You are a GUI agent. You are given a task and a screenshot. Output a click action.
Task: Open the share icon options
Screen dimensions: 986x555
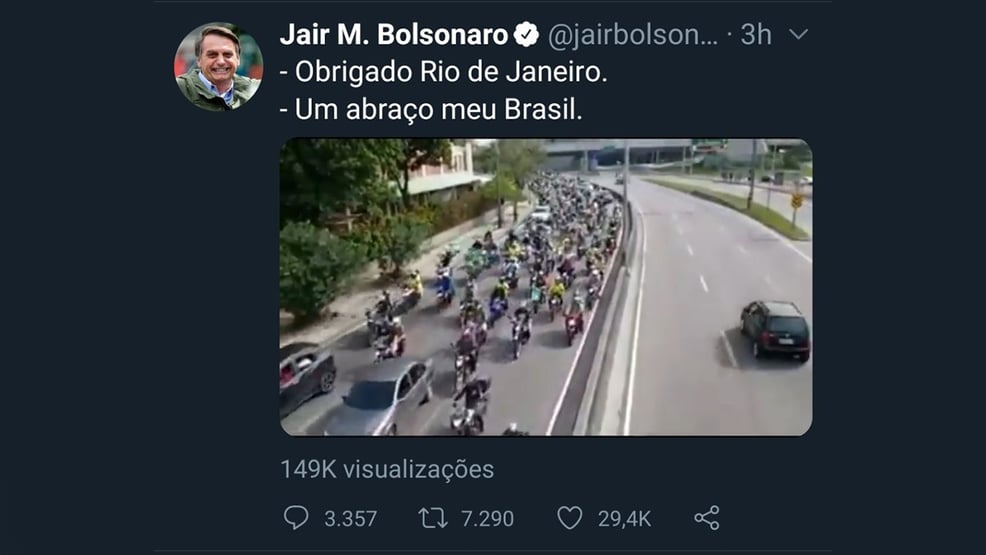coord(707,518)
